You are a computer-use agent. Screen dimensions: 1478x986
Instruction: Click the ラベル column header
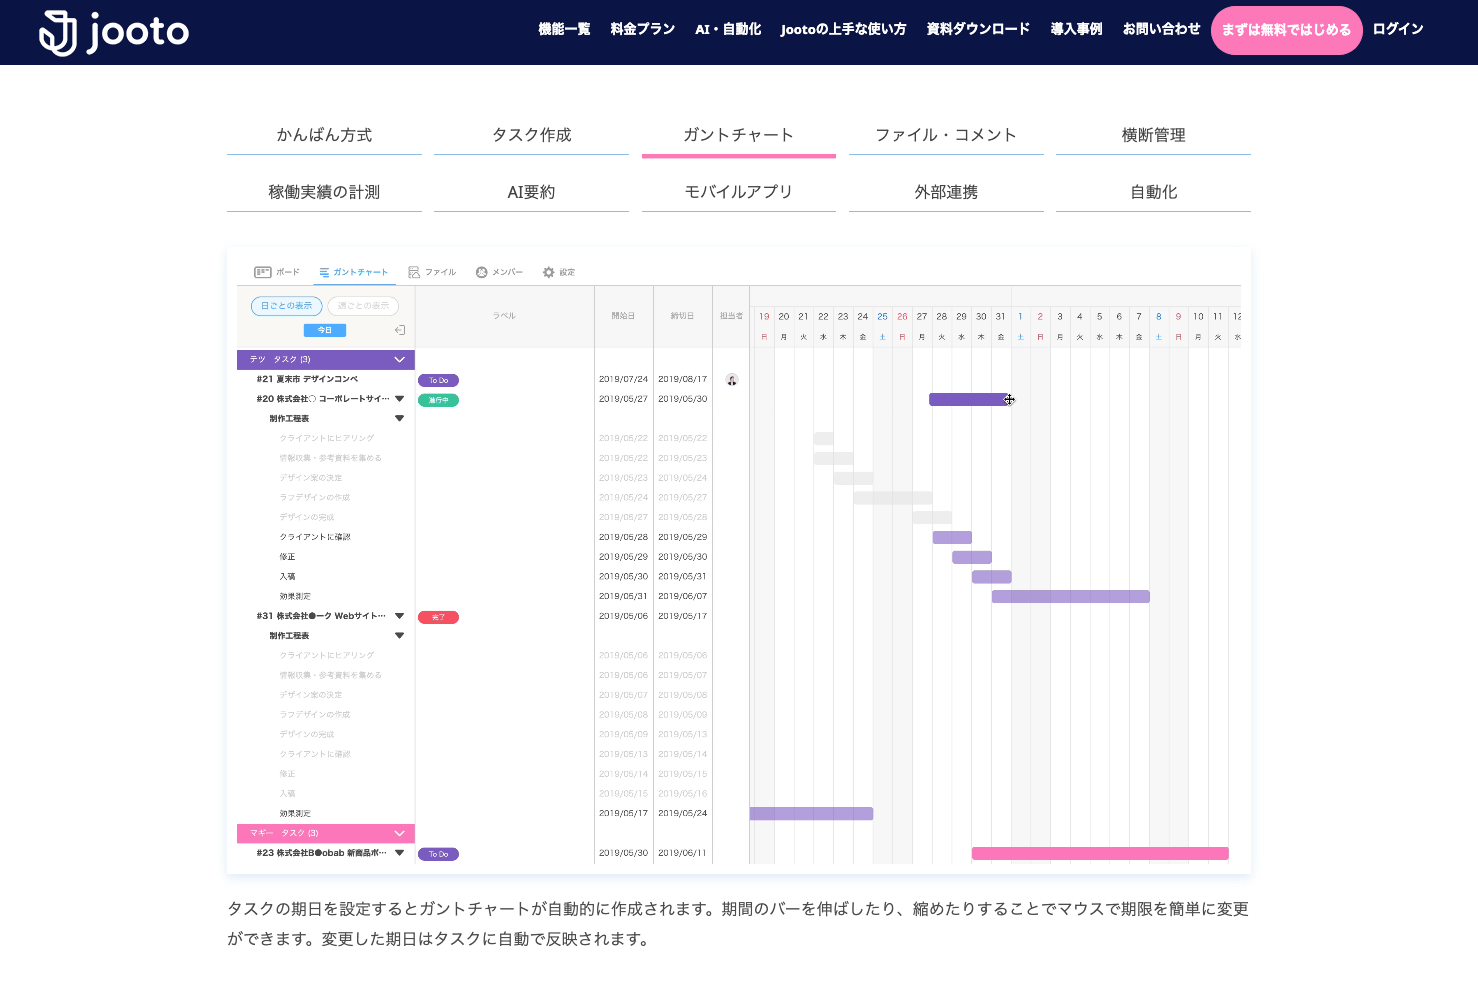(504, 316)
